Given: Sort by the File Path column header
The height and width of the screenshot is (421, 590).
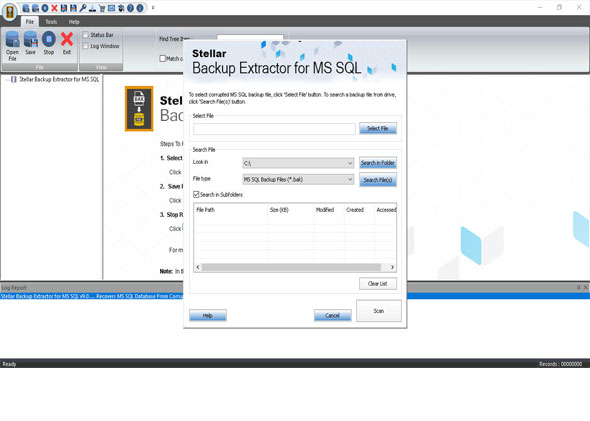Looking at the screenshot, I should 231,210.
